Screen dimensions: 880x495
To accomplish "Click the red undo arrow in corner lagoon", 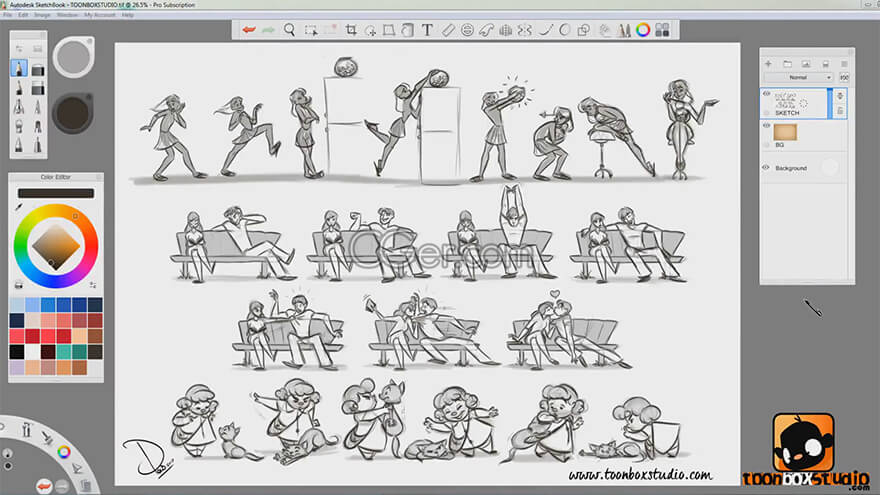I will coord(44,485).
